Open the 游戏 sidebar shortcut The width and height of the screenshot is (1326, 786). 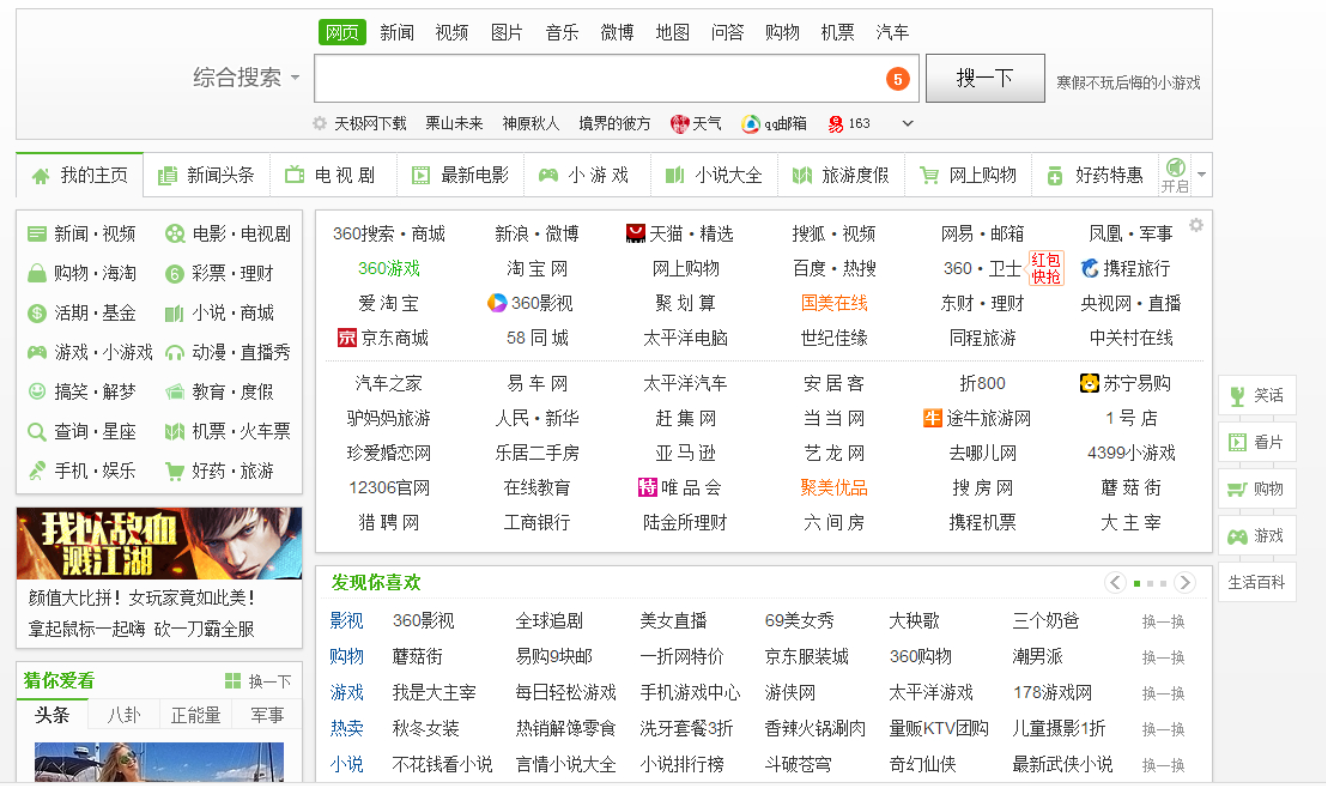[1257, 535]
